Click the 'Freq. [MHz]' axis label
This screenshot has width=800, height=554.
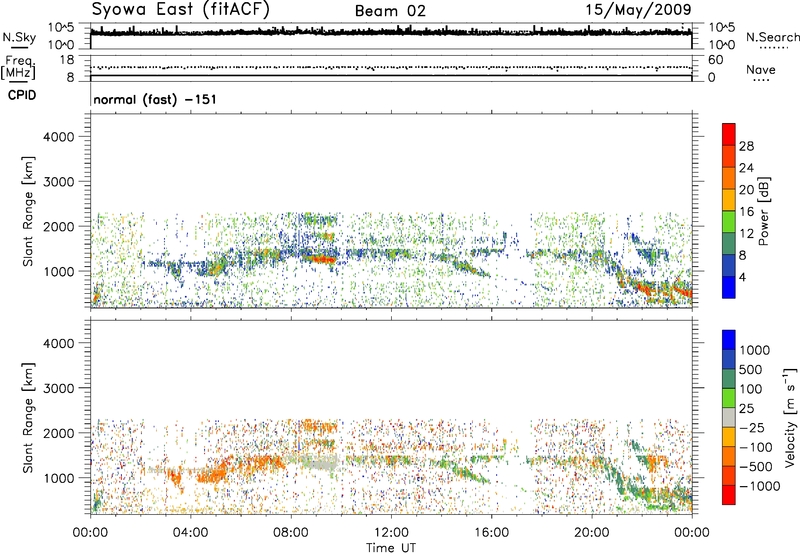click(18, 68)
